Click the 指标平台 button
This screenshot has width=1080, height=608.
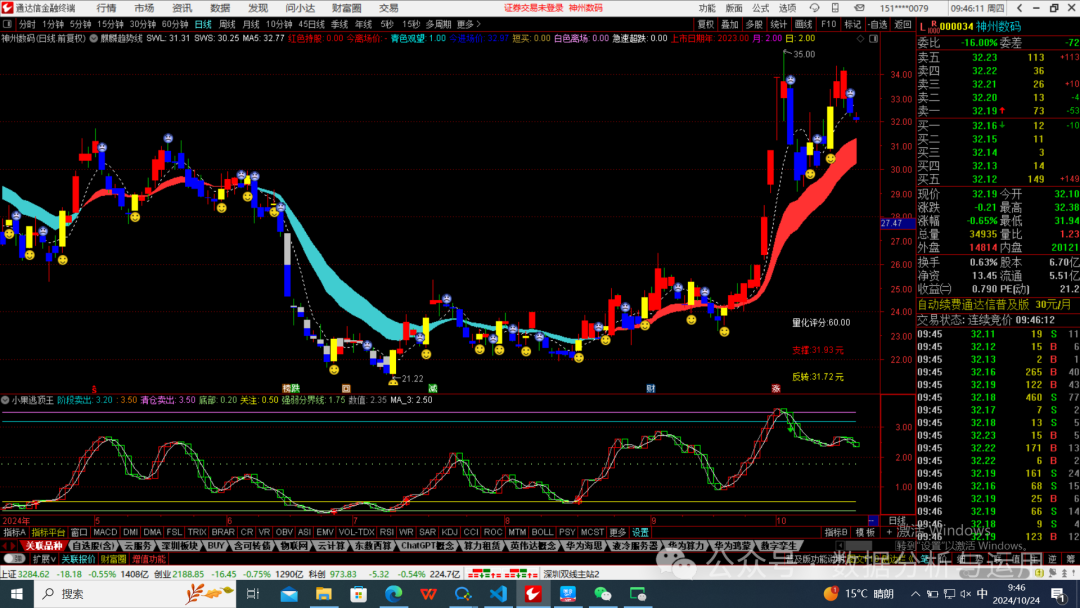[48, 532]
